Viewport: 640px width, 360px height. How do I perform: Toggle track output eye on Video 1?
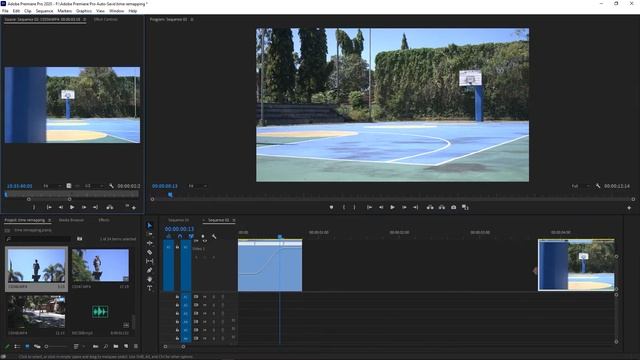coord(204,241)
